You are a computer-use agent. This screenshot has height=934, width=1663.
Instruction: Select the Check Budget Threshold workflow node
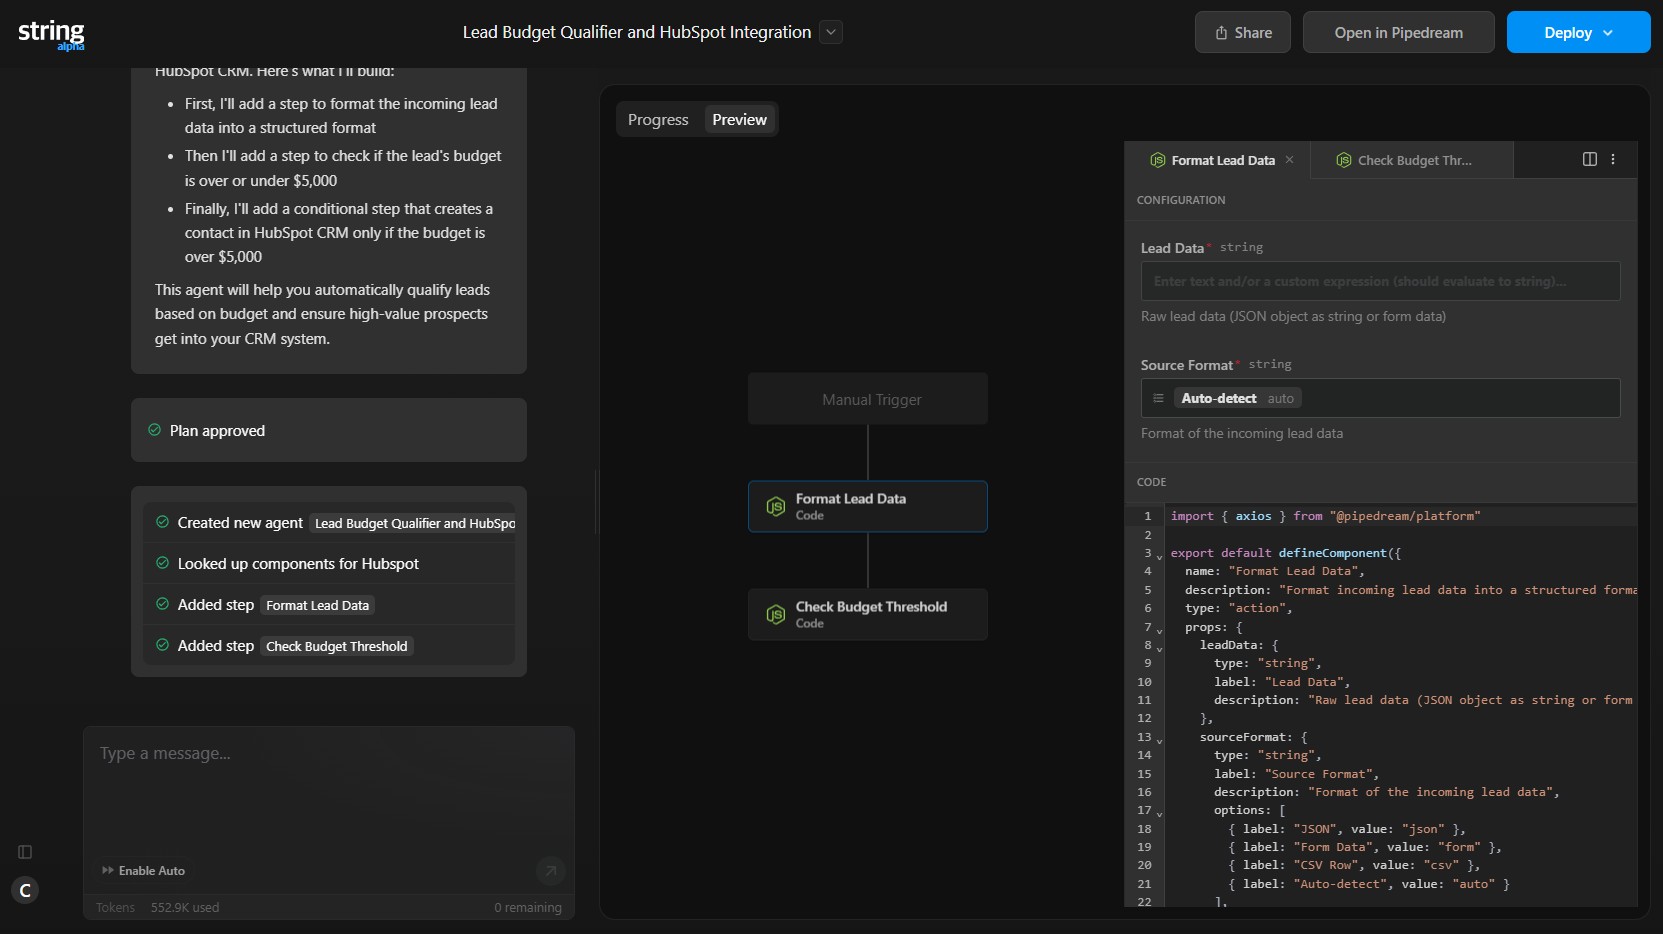point(868,614)
